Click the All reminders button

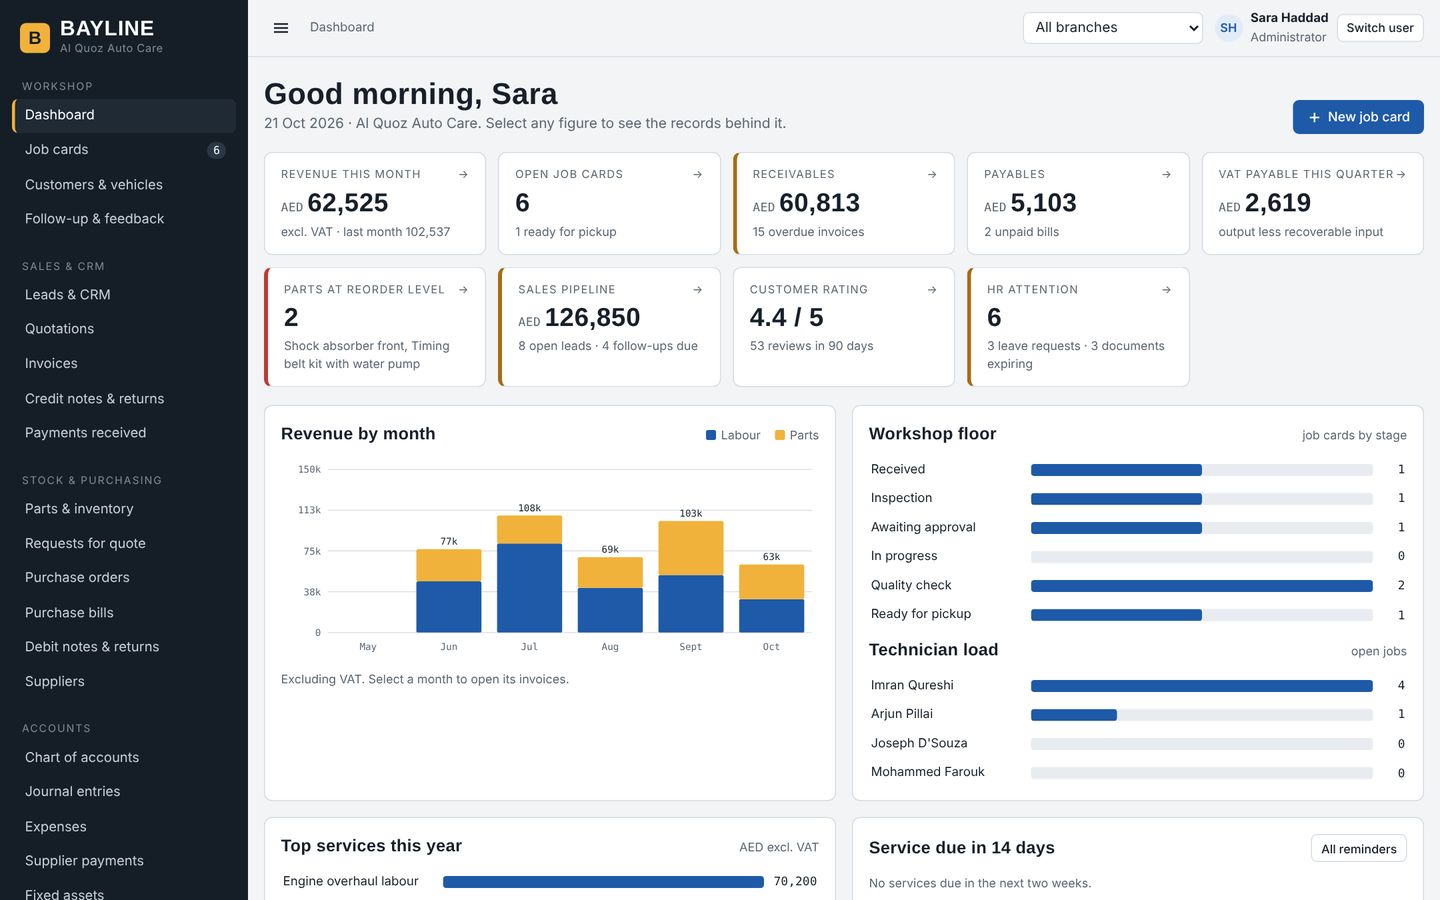point(1358,849)
